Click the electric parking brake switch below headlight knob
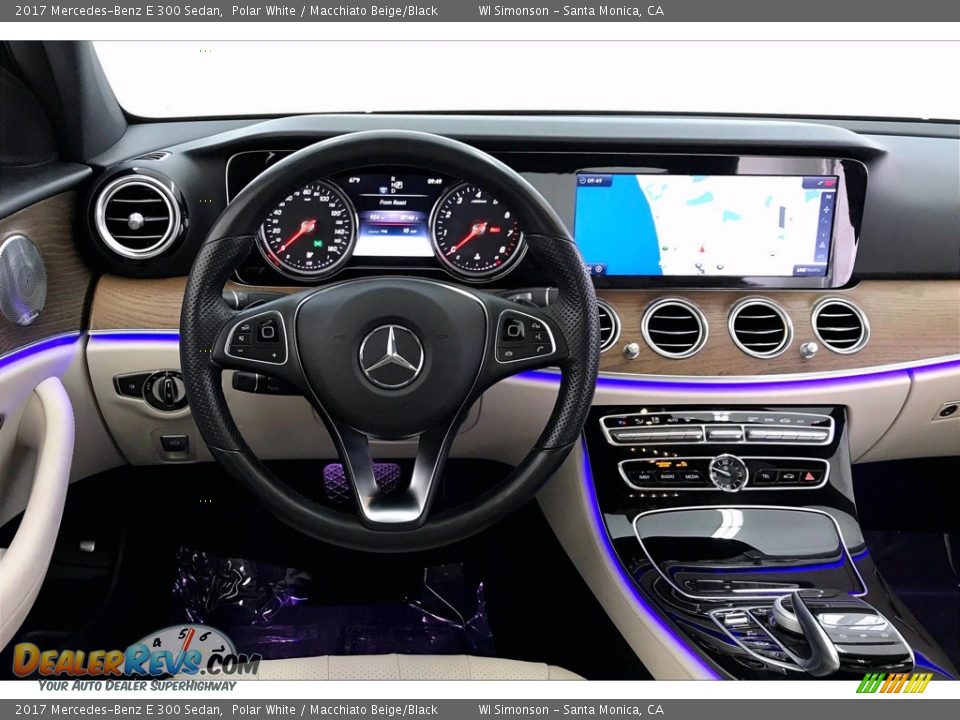 click(174, 442)
